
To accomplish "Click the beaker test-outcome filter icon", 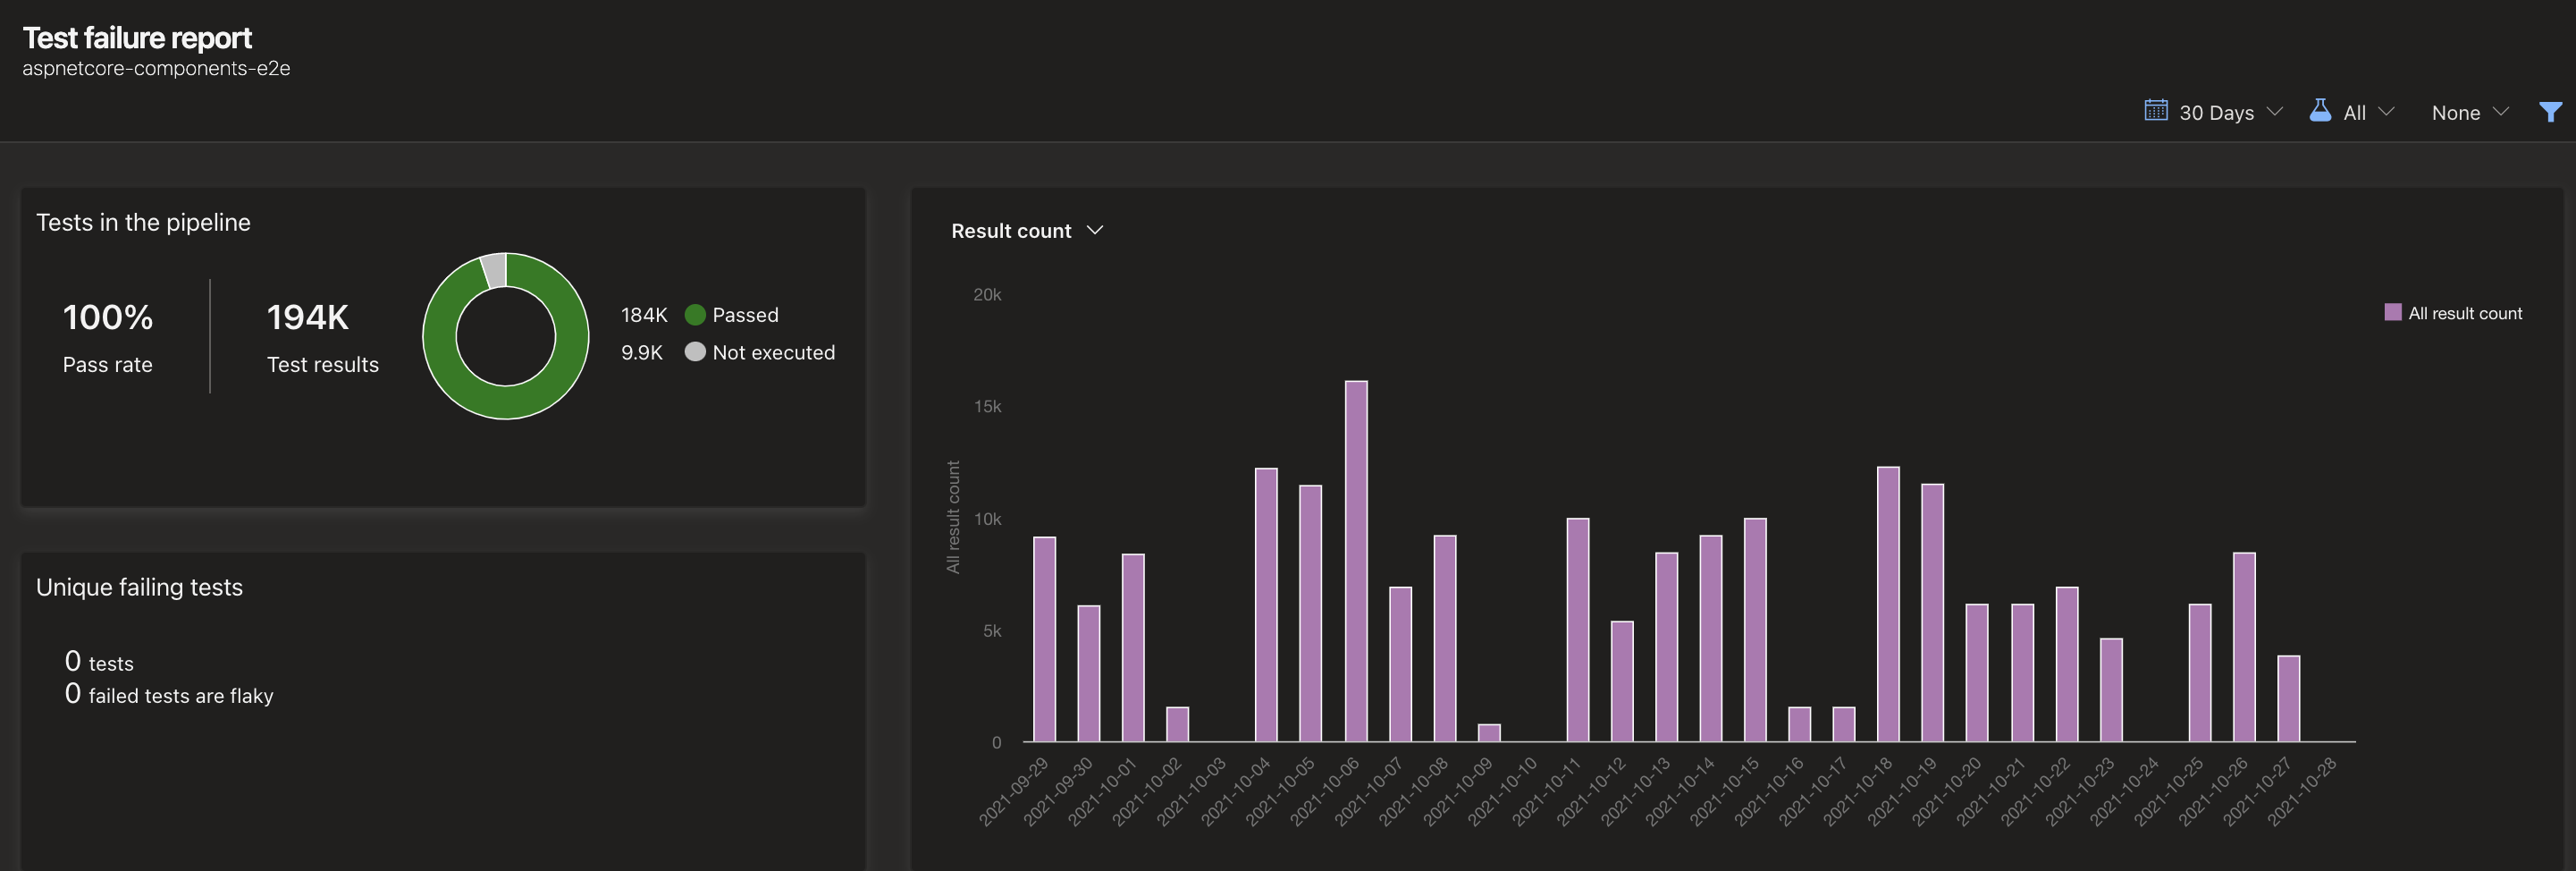I will 2321,111.
